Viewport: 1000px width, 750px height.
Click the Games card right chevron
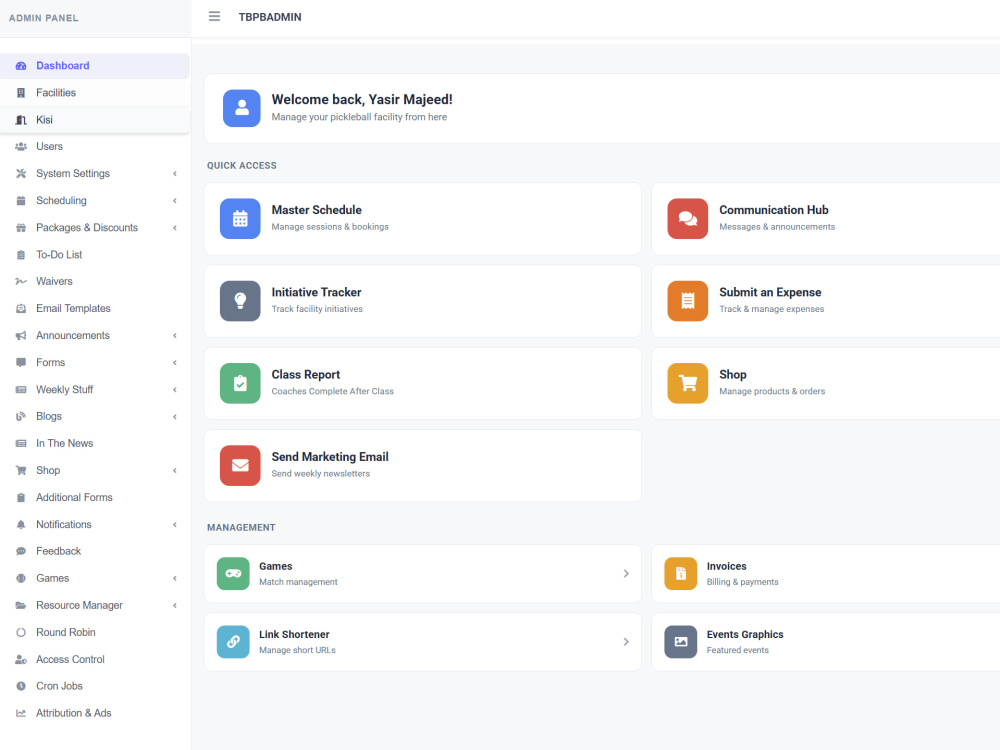626,573
